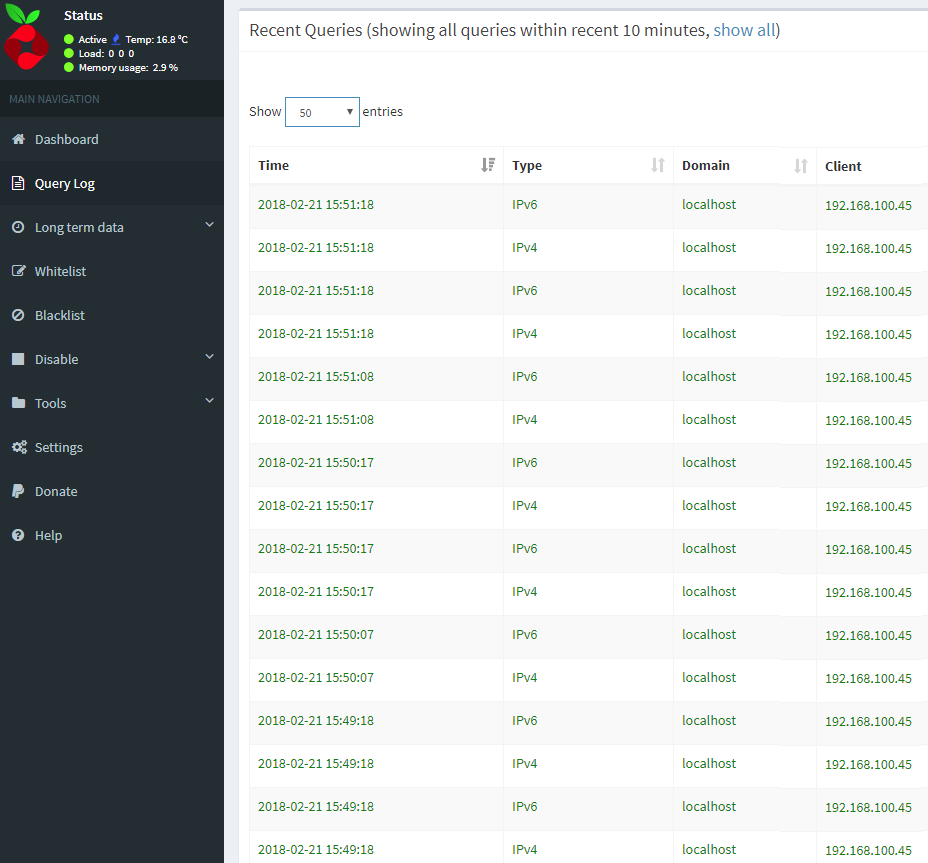The image size is (928, 863).
Task: Click the Client column header
Action: point(843,167)
